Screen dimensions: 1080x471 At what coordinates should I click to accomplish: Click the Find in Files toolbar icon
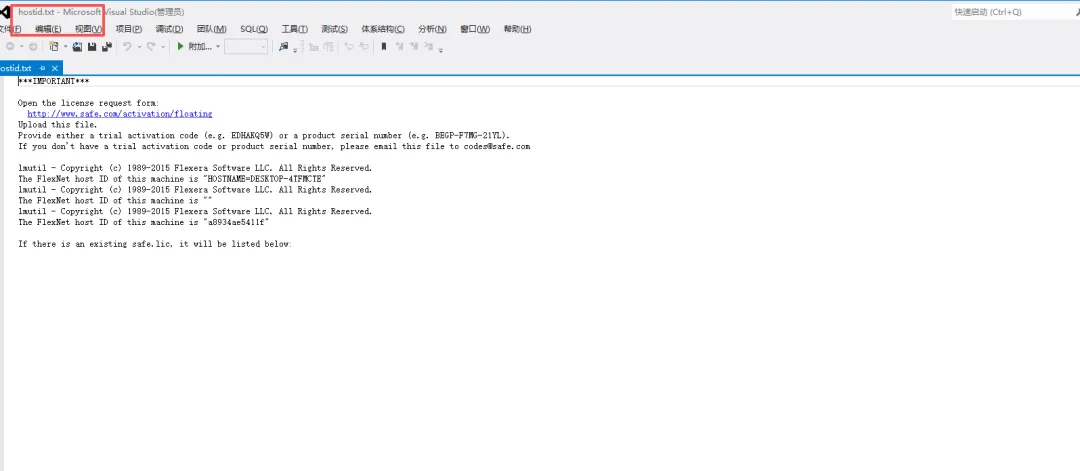[283, 47]
